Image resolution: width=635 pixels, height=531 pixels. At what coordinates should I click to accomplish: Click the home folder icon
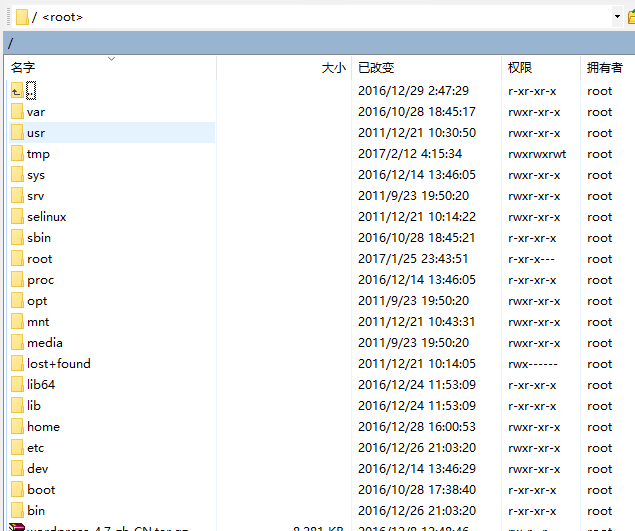[x=17, y=427]
